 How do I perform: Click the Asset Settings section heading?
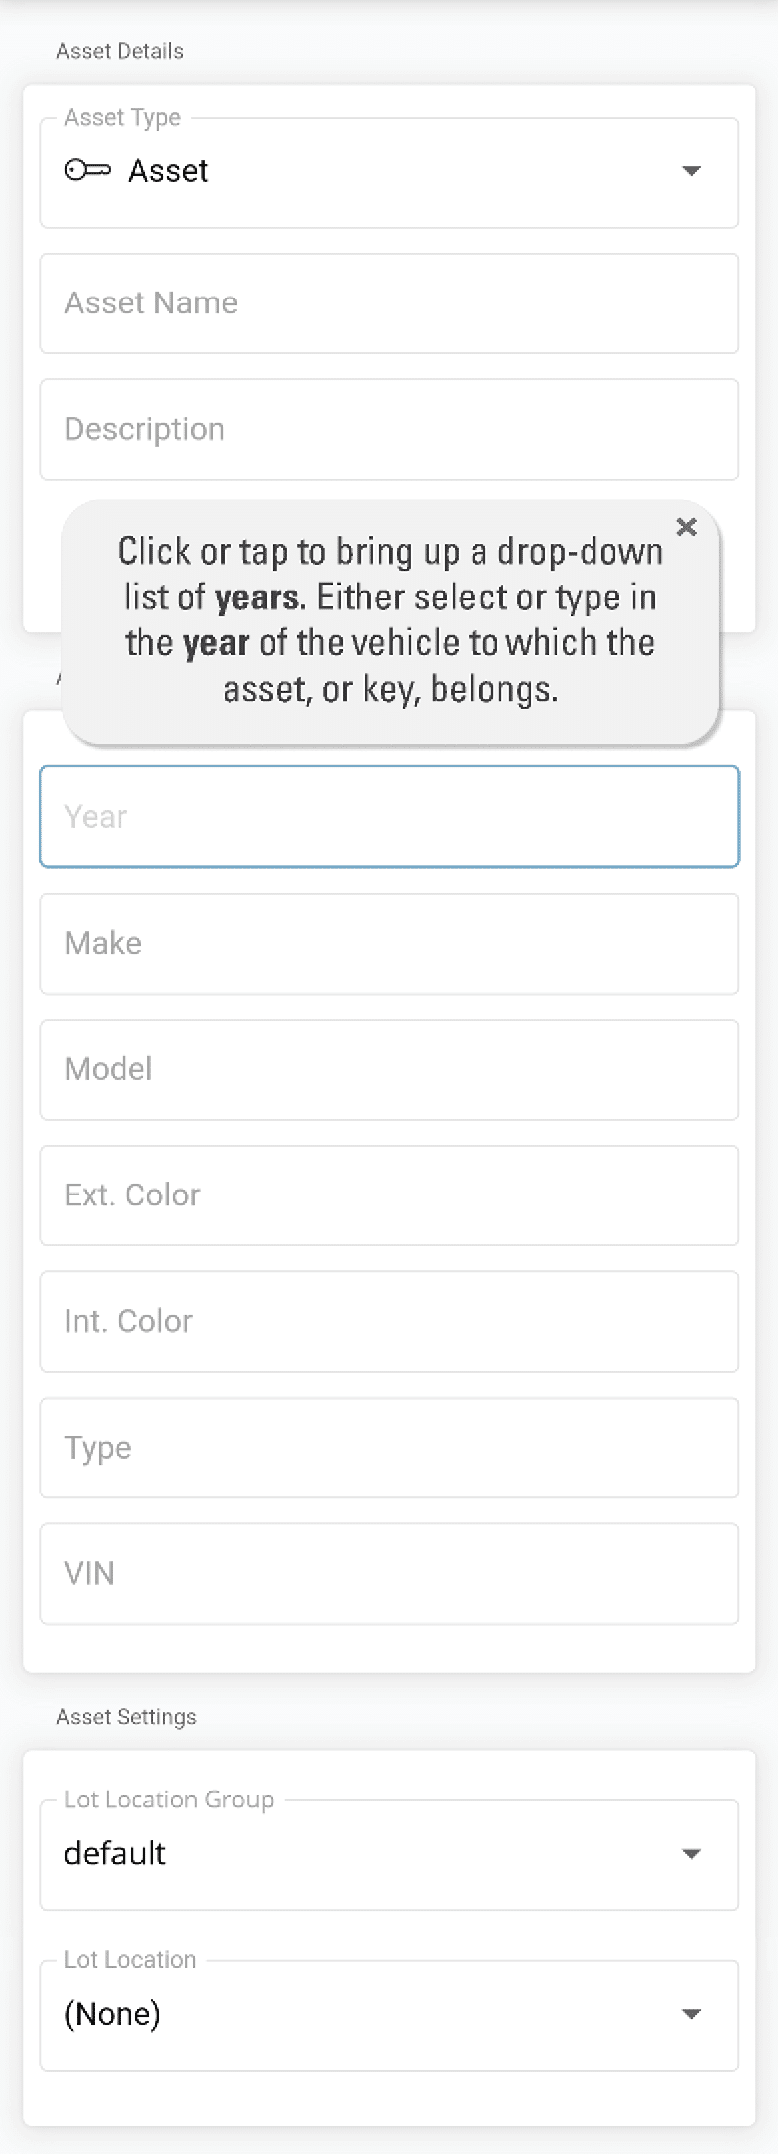tap(126, 1717)
